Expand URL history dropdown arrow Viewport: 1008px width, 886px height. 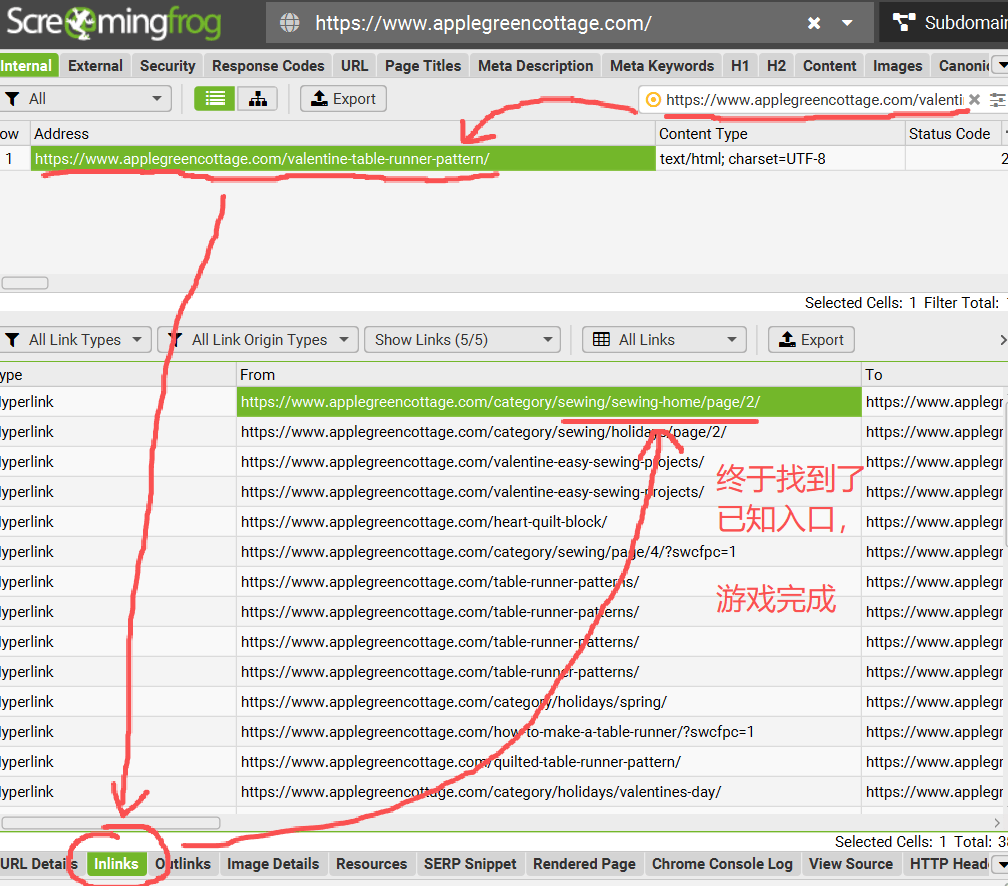[x=847, y=23]
